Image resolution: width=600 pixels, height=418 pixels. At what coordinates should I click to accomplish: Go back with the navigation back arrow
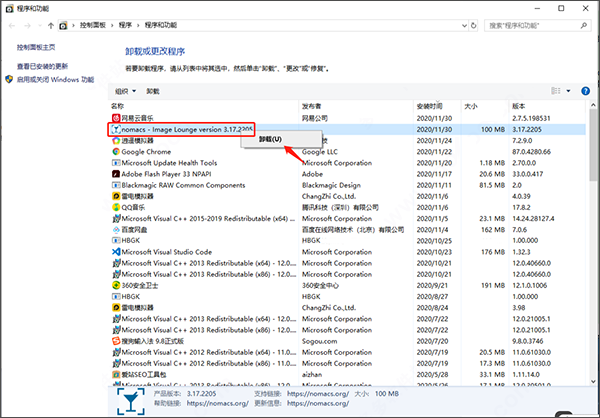(12, 26)
